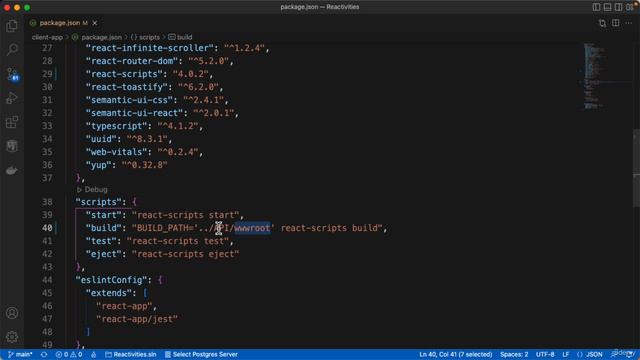Image resolution: width=640 pixels, height=360 pixels.
Task: Click the BUILD_PATH text on line 40
Action: coord(162,228)
